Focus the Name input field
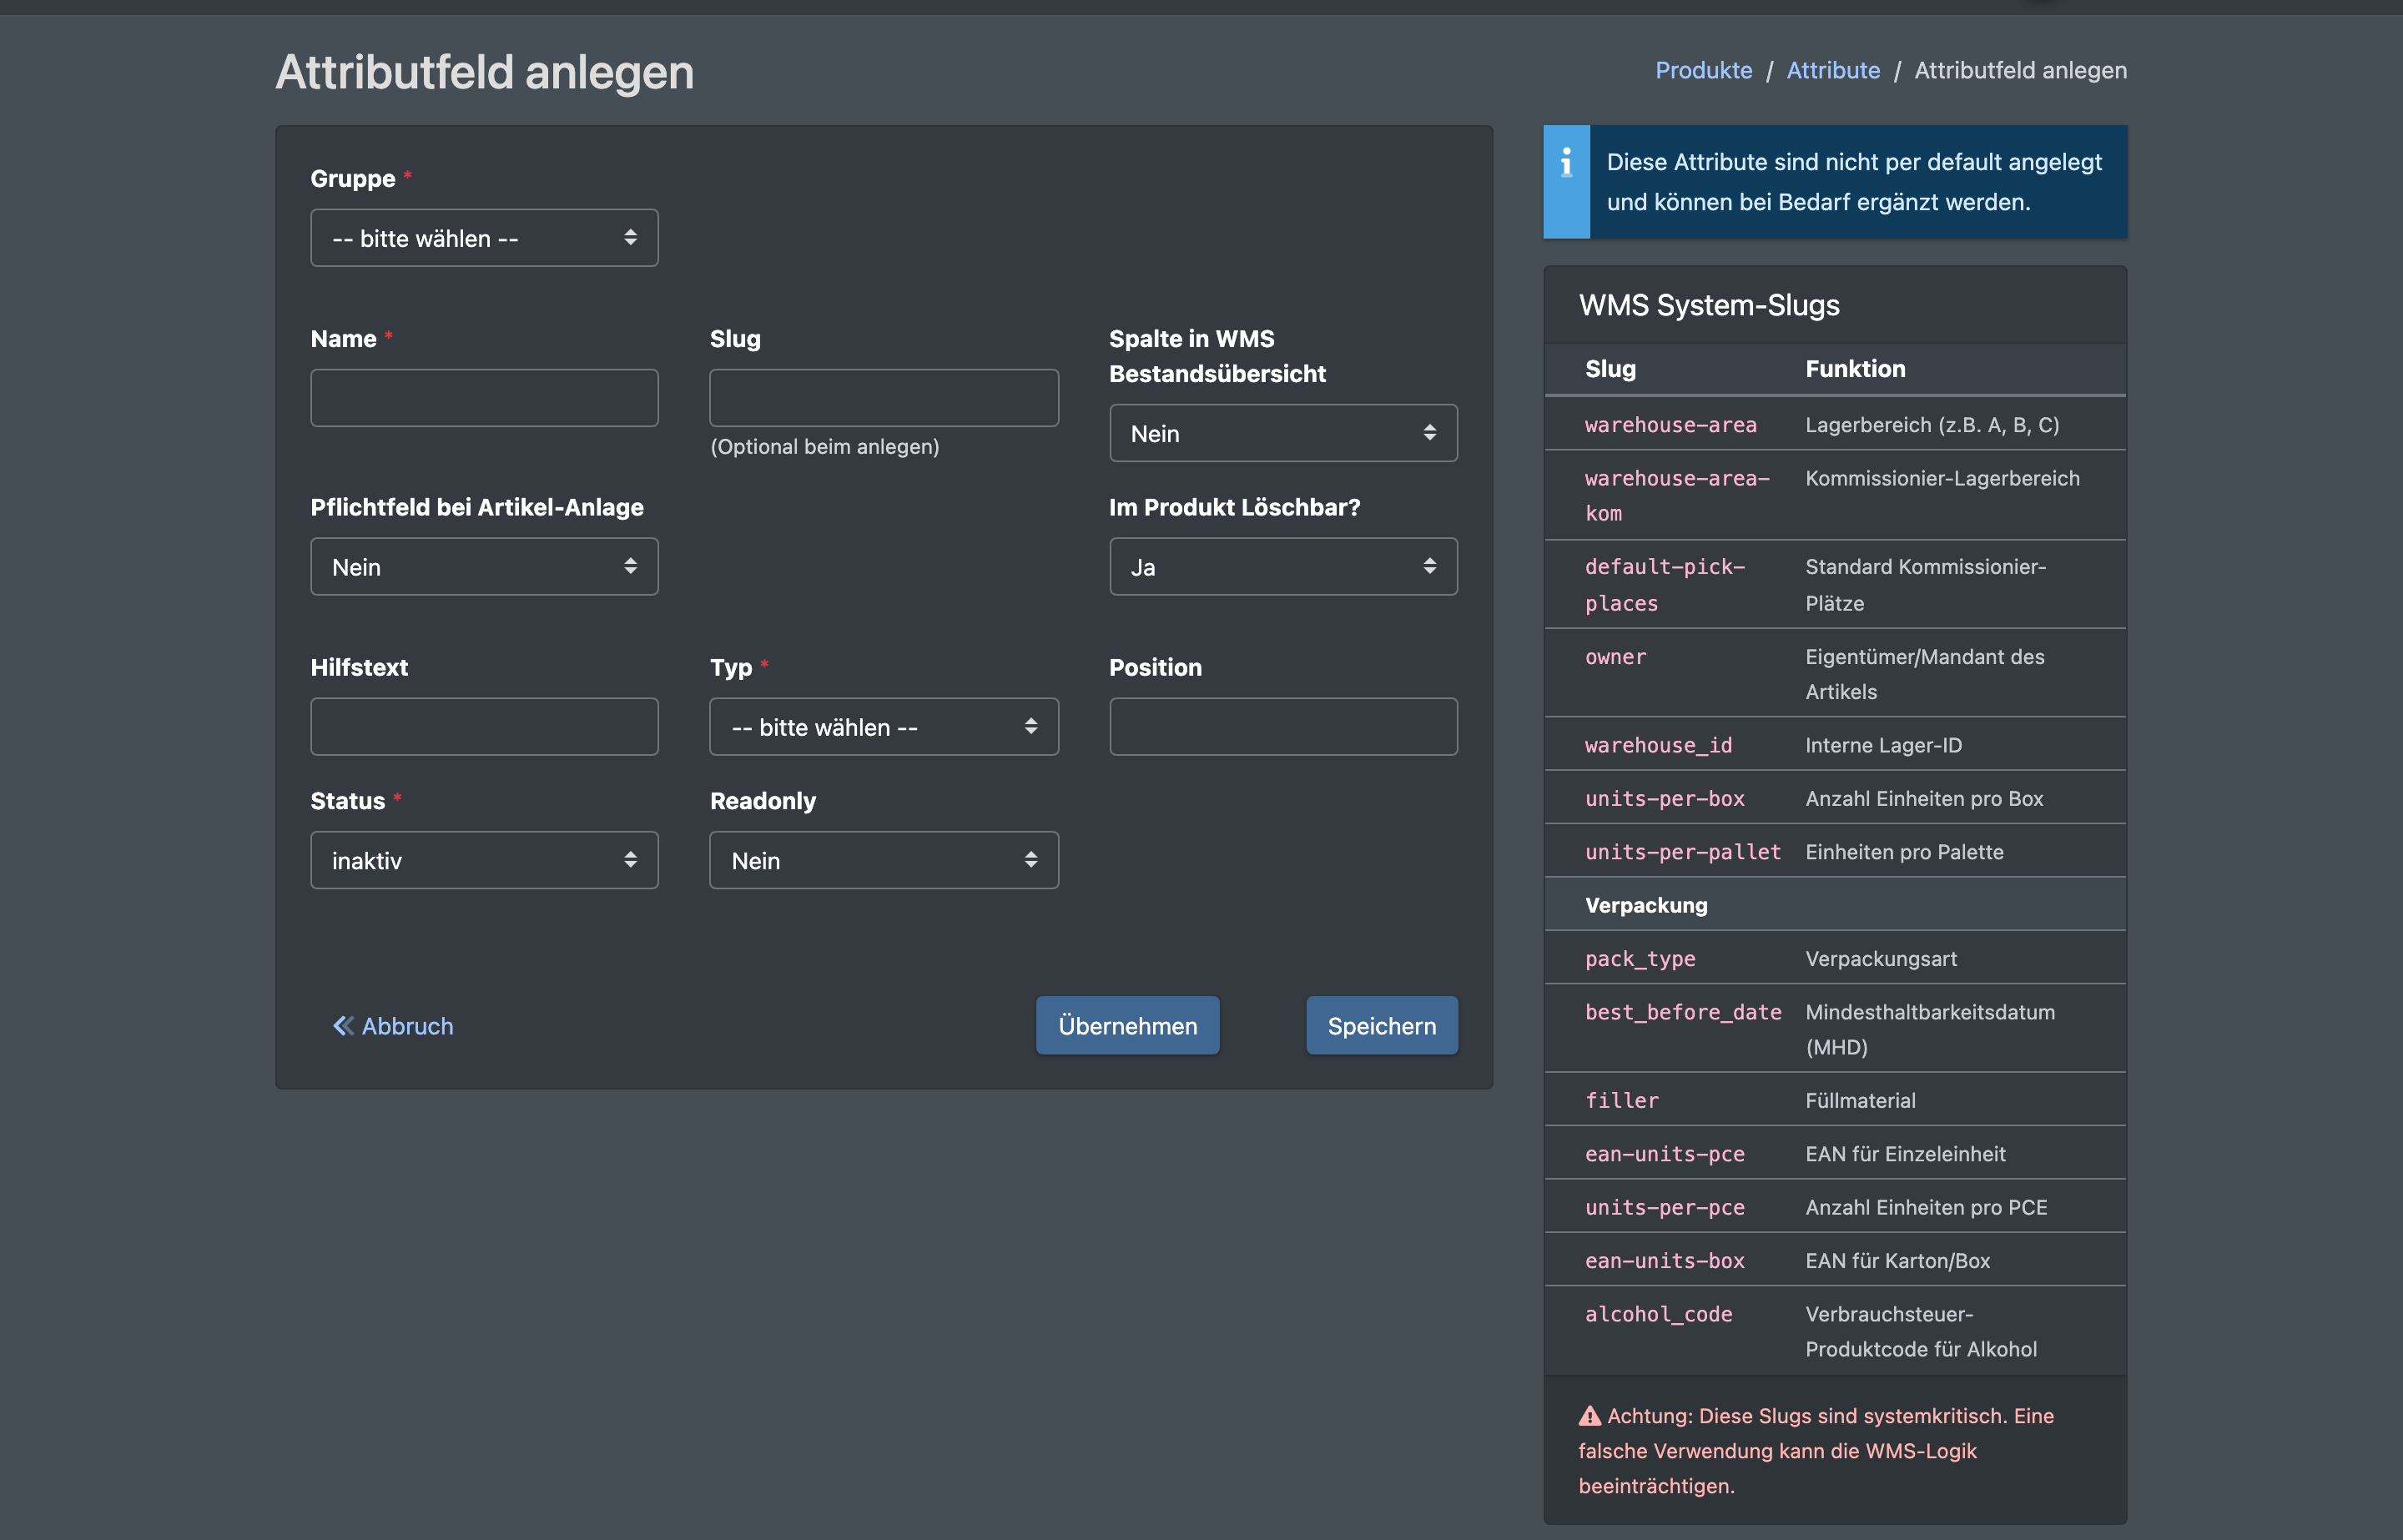2403x1540 pixels. tap(484, 398)
